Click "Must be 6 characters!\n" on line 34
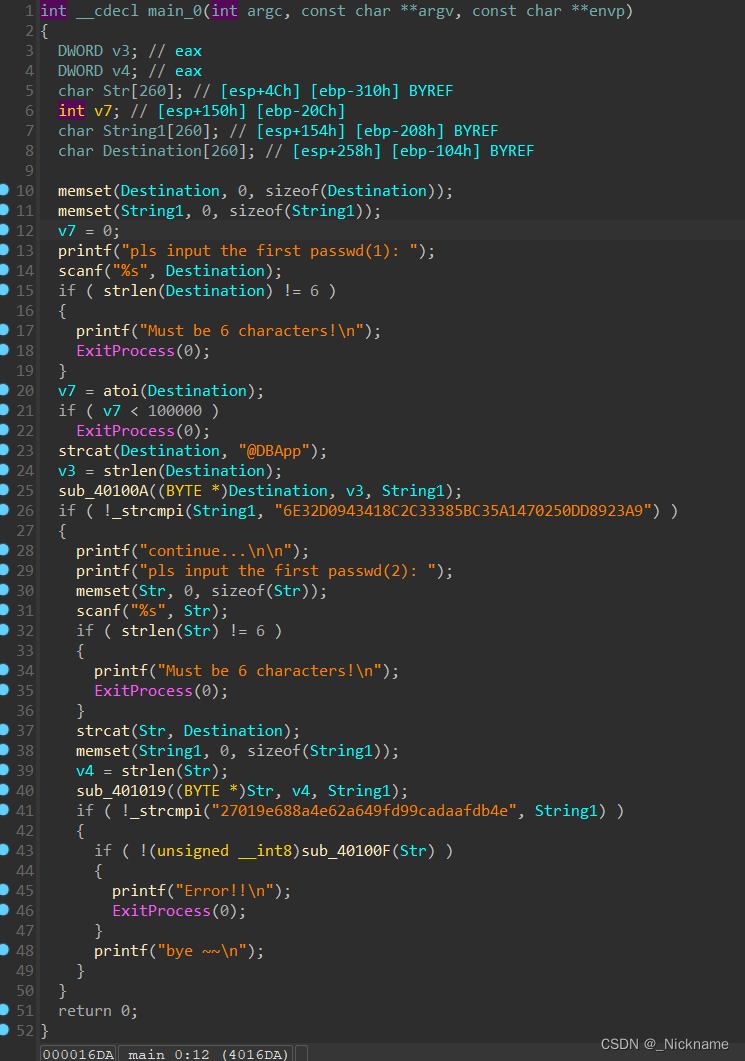The height and width of the screenshot is (1061, 745). [269, 671]
